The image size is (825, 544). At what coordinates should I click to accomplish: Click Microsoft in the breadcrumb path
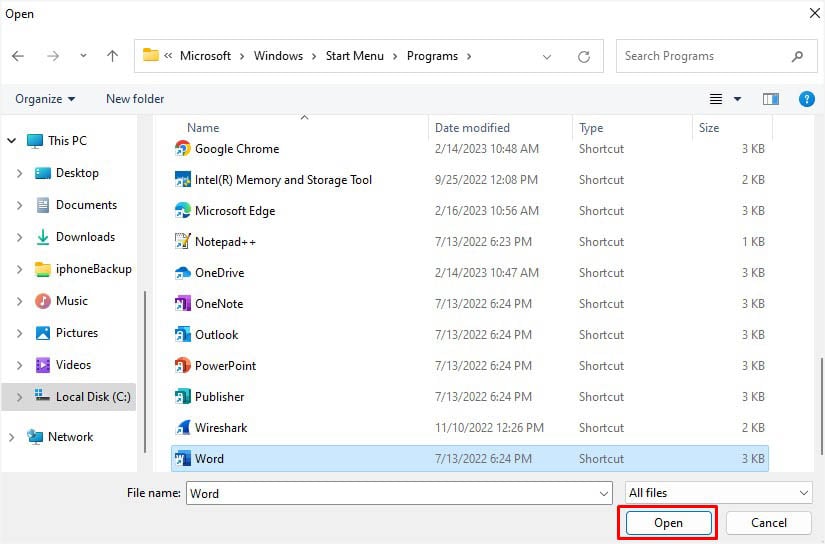coord(205,56)
